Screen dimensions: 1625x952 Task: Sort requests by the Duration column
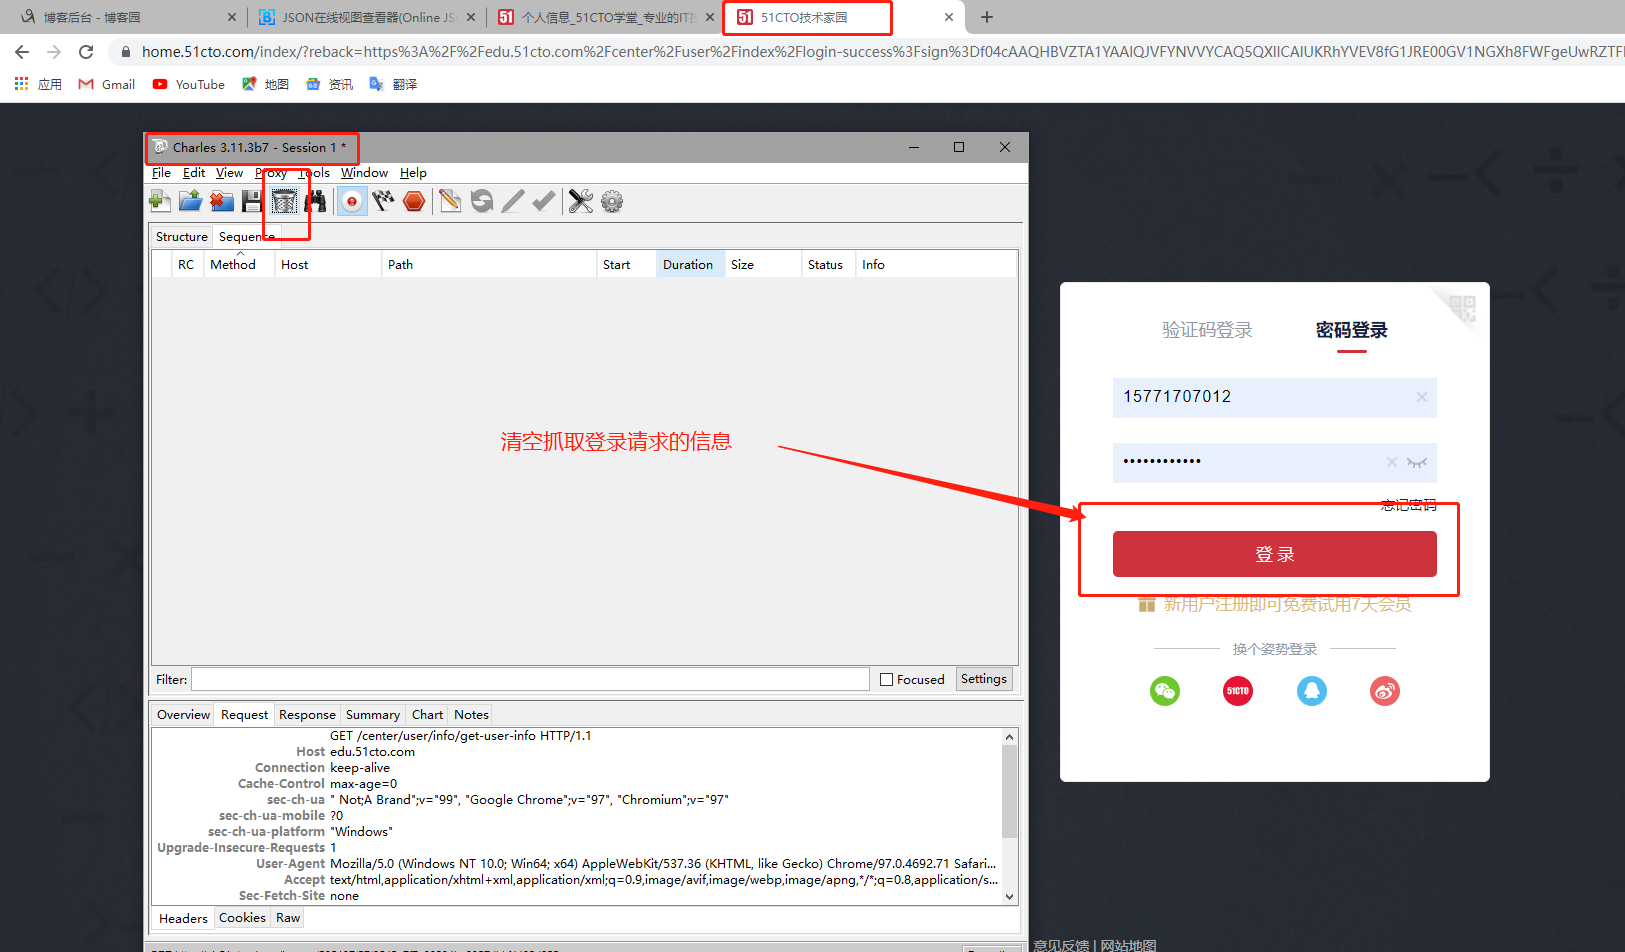point(688,265)
